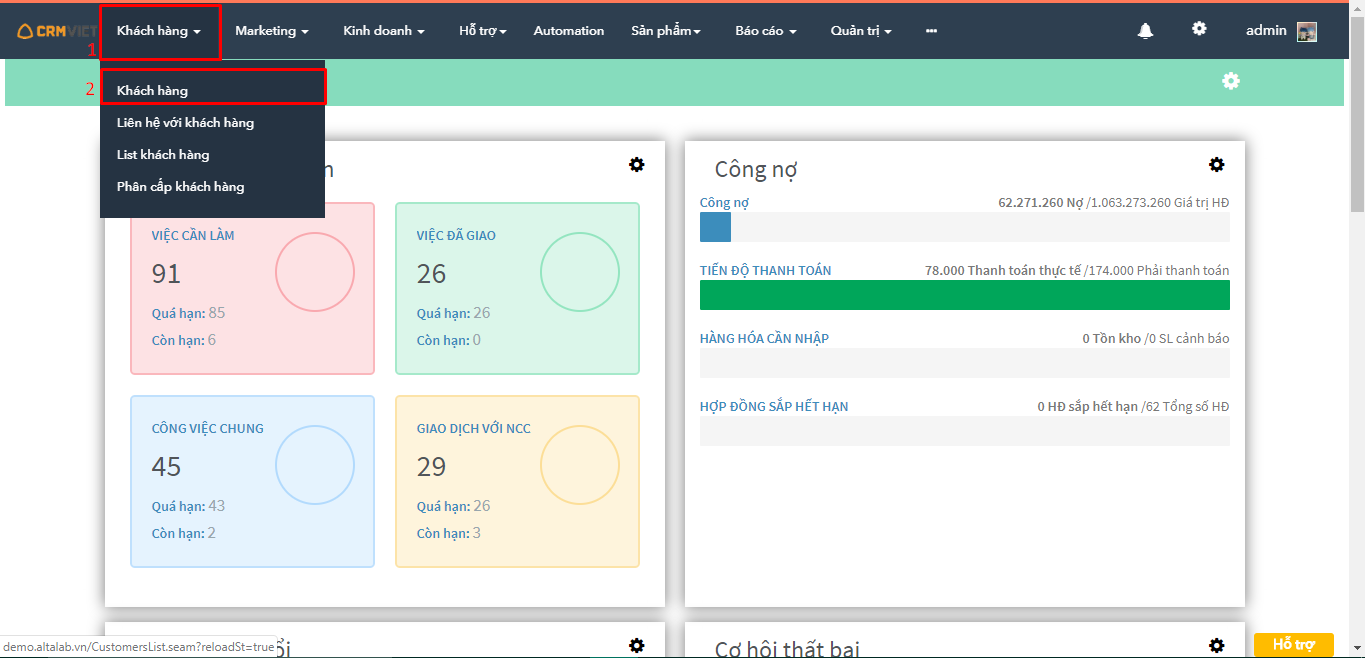The height and width of the screenshot is (658, 1365).
Task: Expand the Marketing dropdown menu
Action: point(272,31)
